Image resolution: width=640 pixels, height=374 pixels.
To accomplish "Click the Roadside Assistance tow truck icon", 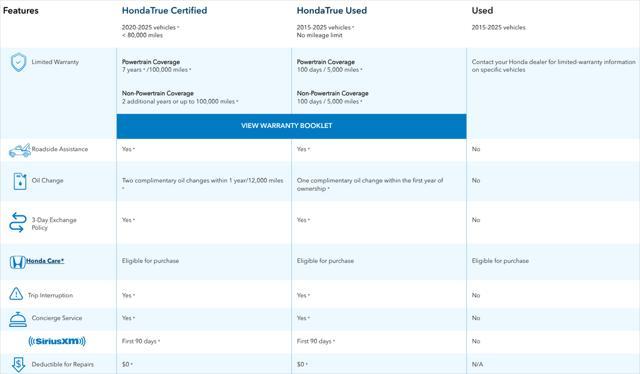I will pyautogui.click(x=20, y=150).
